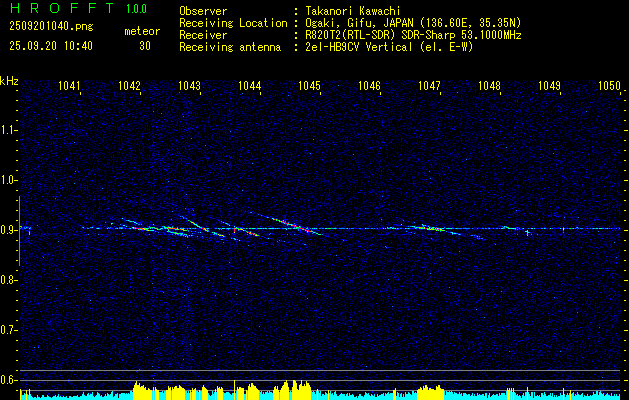
Task: Click the Ogaki, Gifu, JAPAN location text
Action: (413, 23)
